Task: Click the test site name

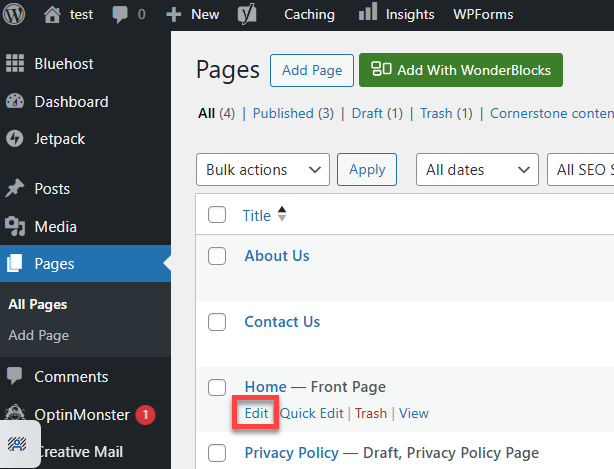Action: (81, 14)
